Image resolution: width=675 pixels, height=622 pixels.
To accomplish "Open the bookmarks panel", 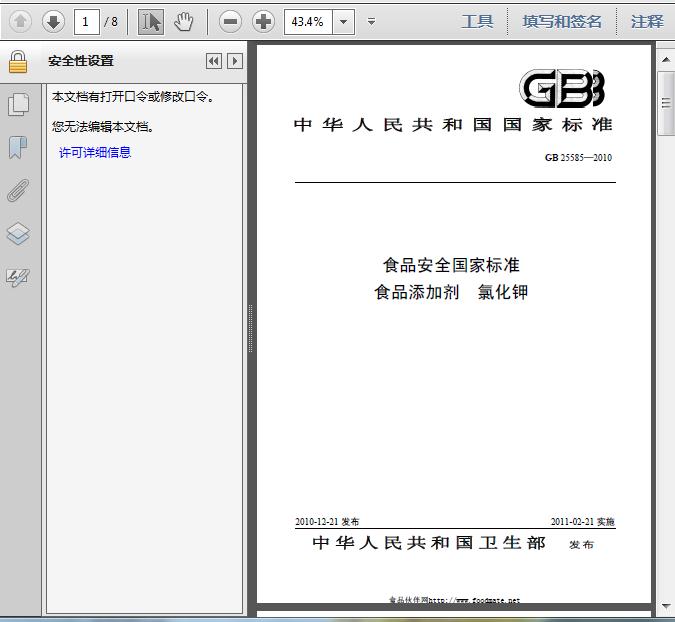I will click(18, 148).
